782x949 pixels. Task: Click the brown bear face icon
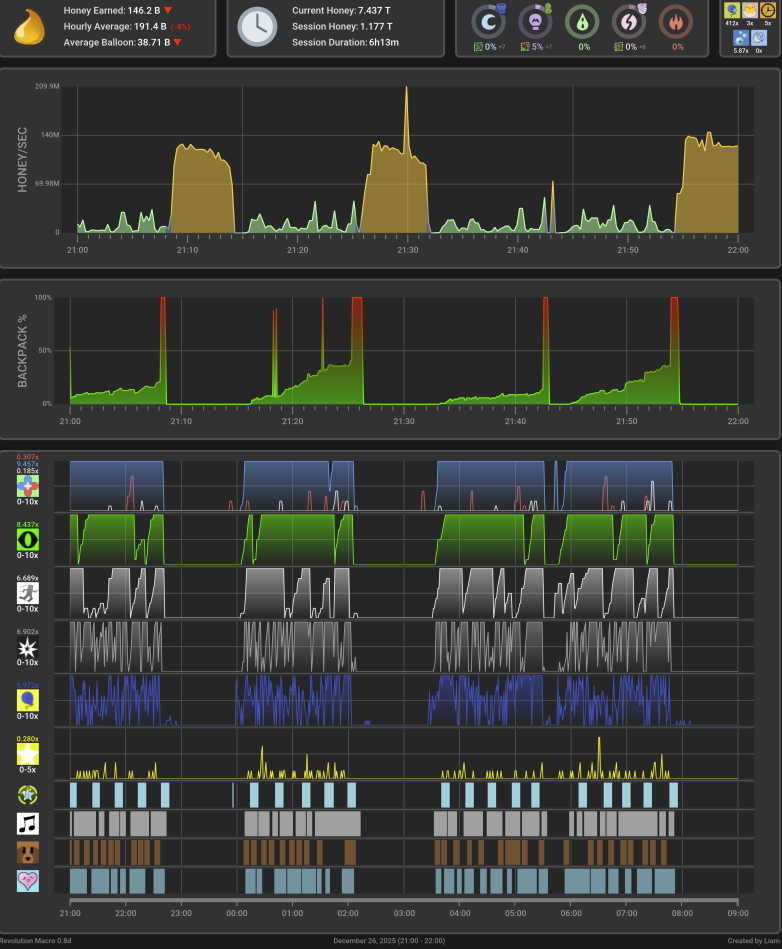tap(27, 852)
